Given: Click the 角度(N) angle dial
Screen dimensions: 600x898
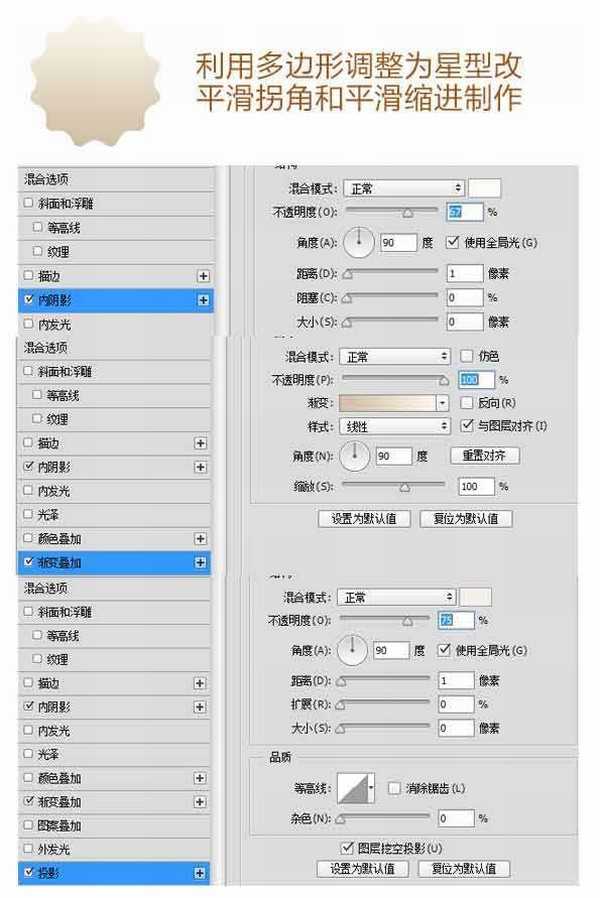Looking at the screenshot, I should click(355, 456).
